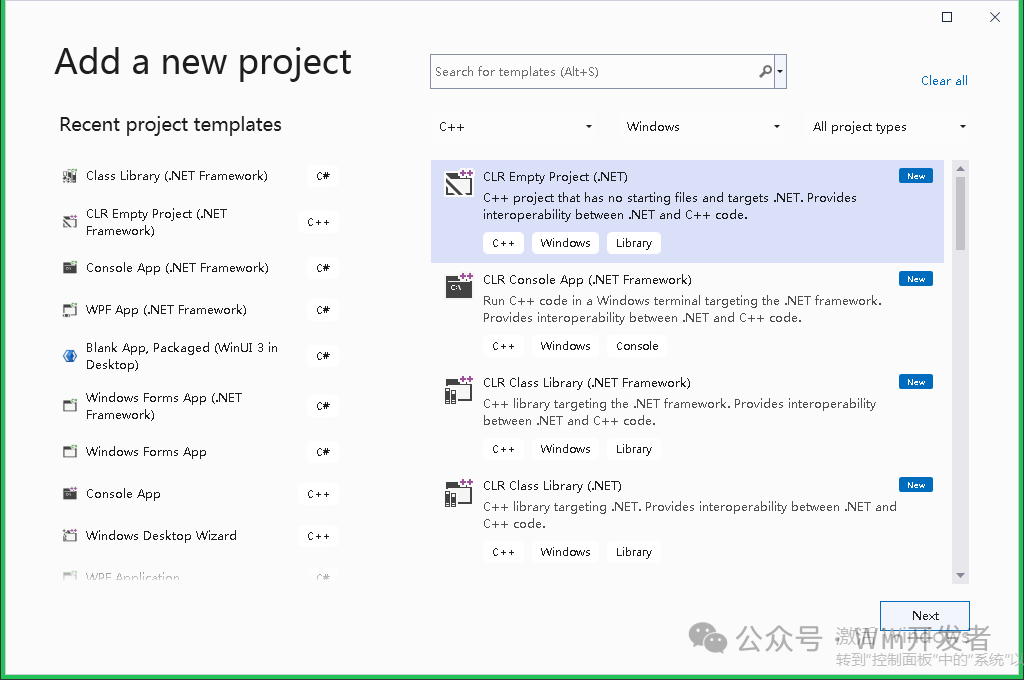Click the CLR Console App (.NET Framework) list icon
Viewport: 1024px width, 680px height.
click(458, 286)
